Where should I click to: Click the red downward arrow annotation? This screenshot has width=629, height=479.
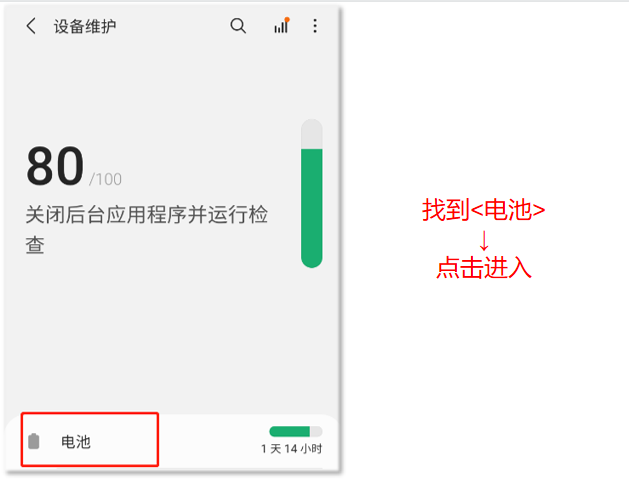click(x=484, y=240)
